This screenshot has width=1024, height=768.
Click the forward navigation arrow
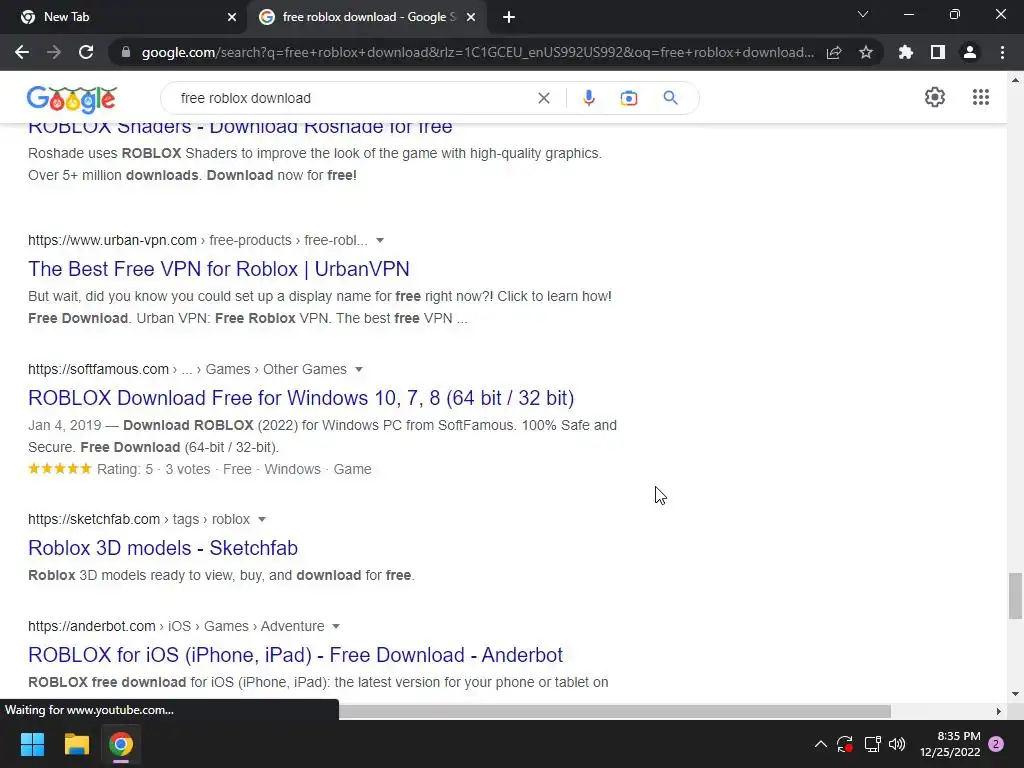(x=54, y=52)
